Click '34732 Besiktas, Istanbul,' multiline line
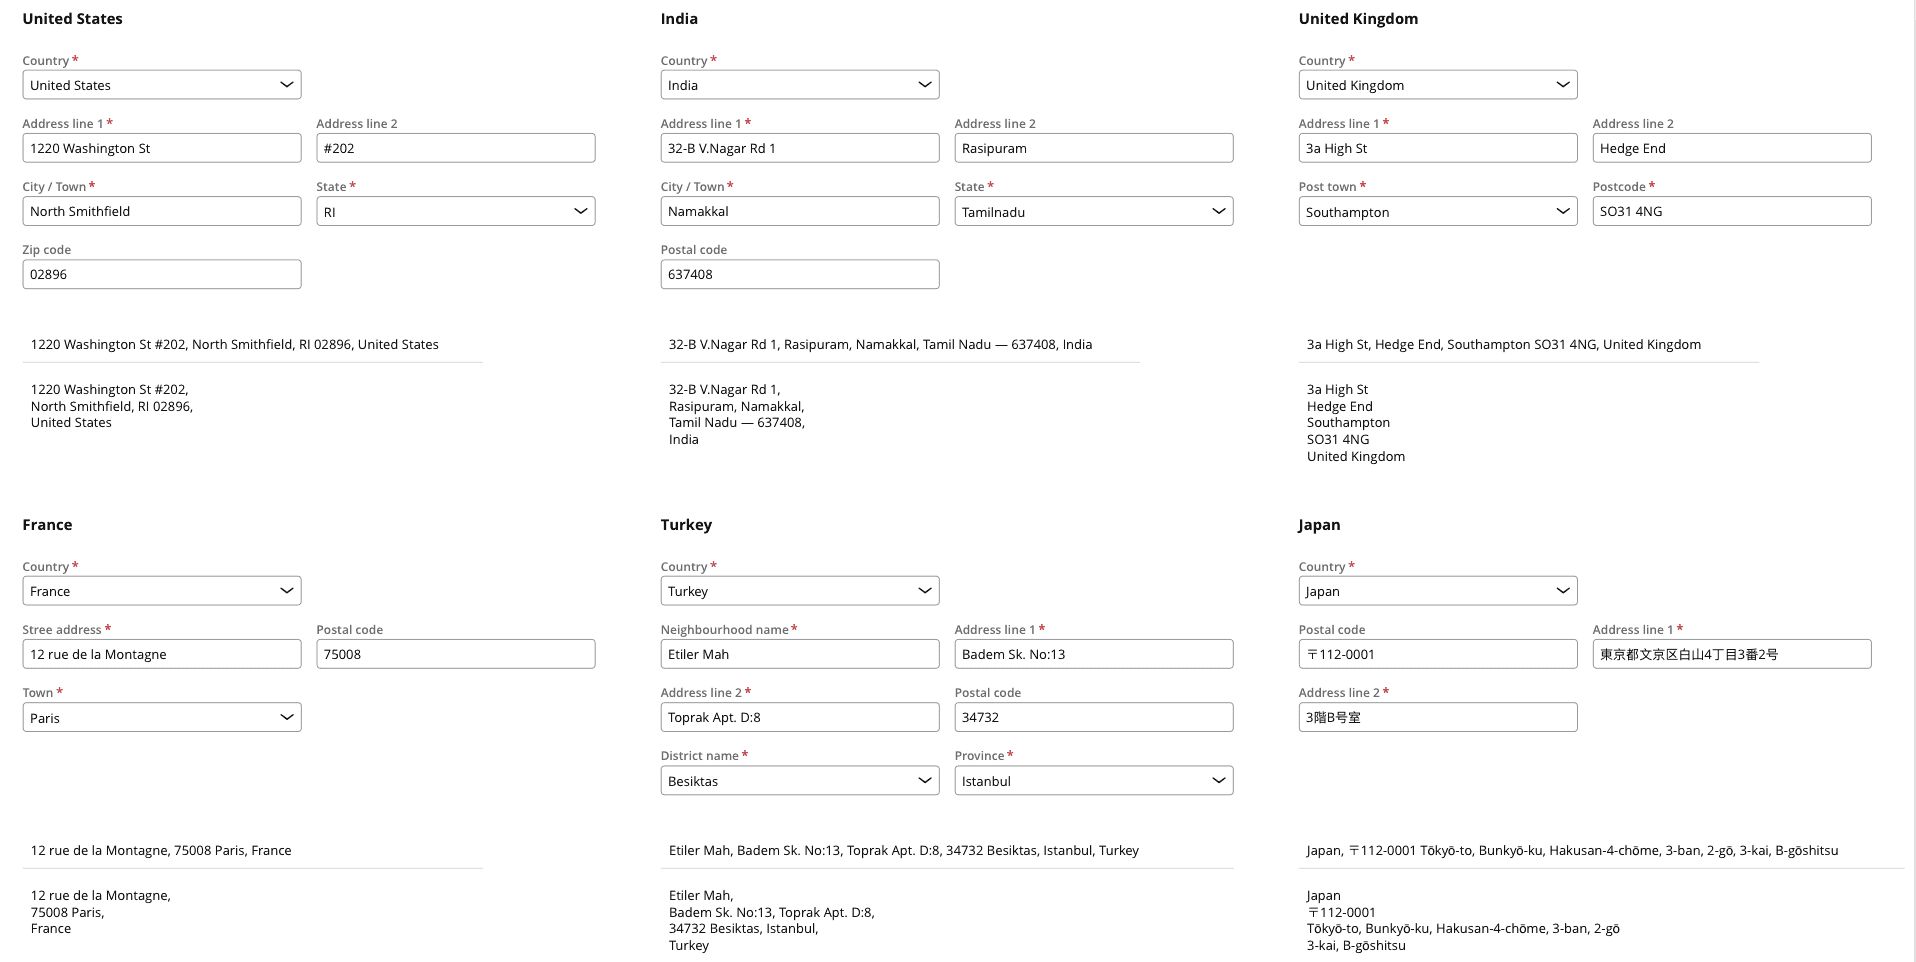1916x962 pixels. pyautogui.click(x=744, y=929)
